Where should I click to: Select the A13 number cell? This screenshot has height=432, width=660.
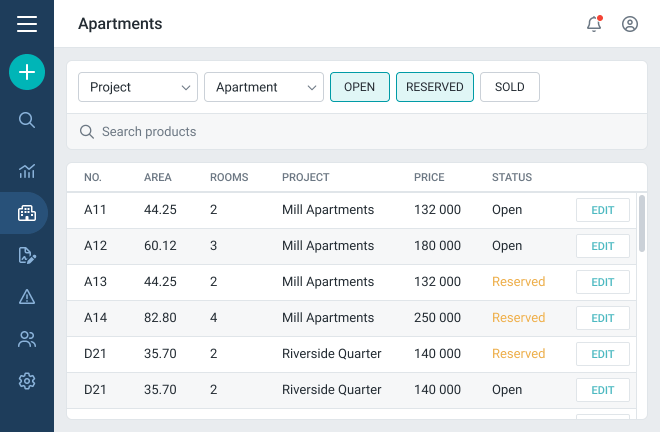pos(96,282)
